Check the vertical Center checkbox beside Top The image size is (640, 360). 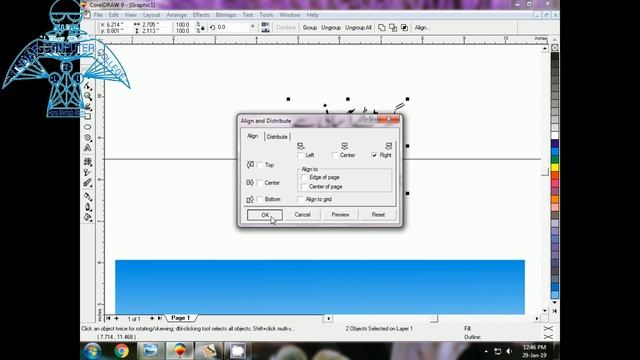[260, 183]
